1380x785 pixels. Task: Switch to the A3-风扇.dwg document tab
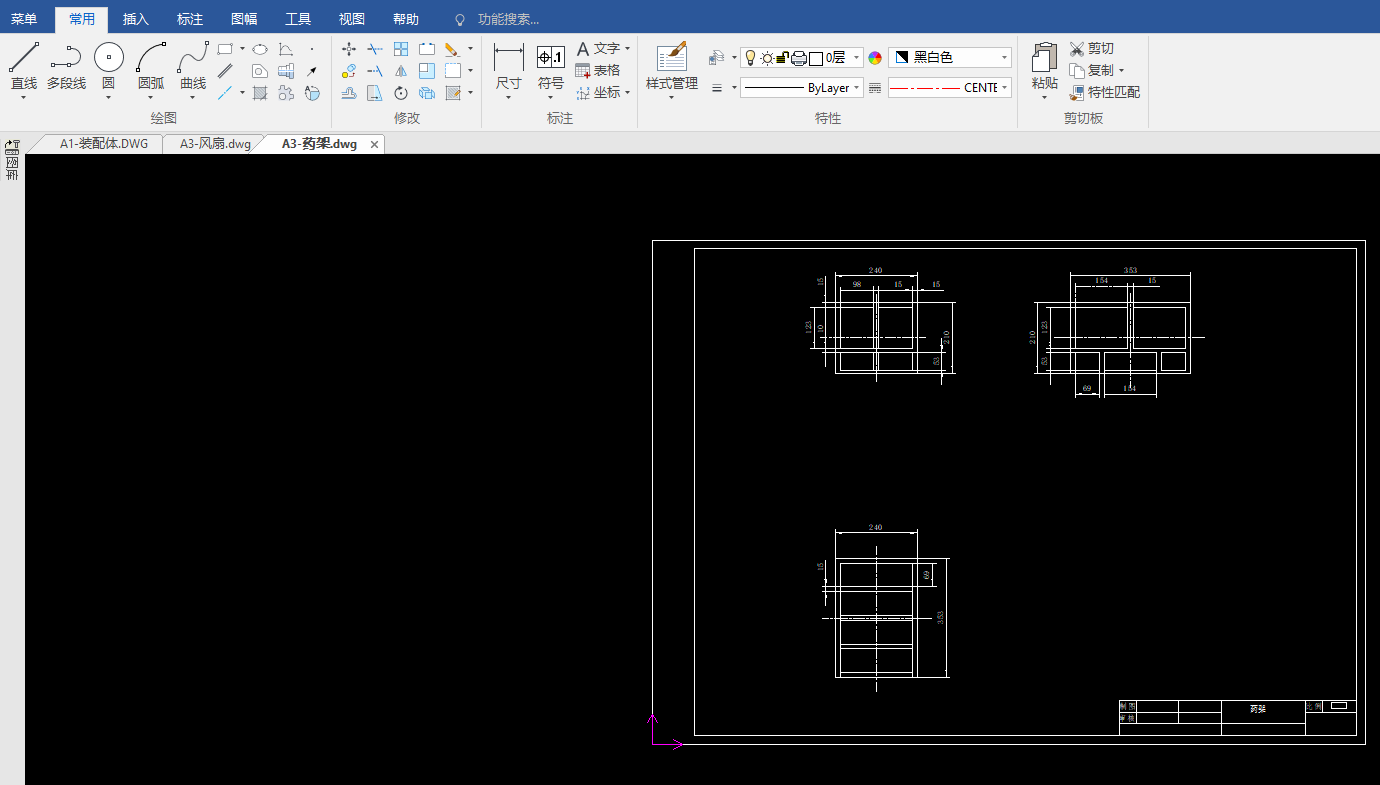click(x=215, y=144)
